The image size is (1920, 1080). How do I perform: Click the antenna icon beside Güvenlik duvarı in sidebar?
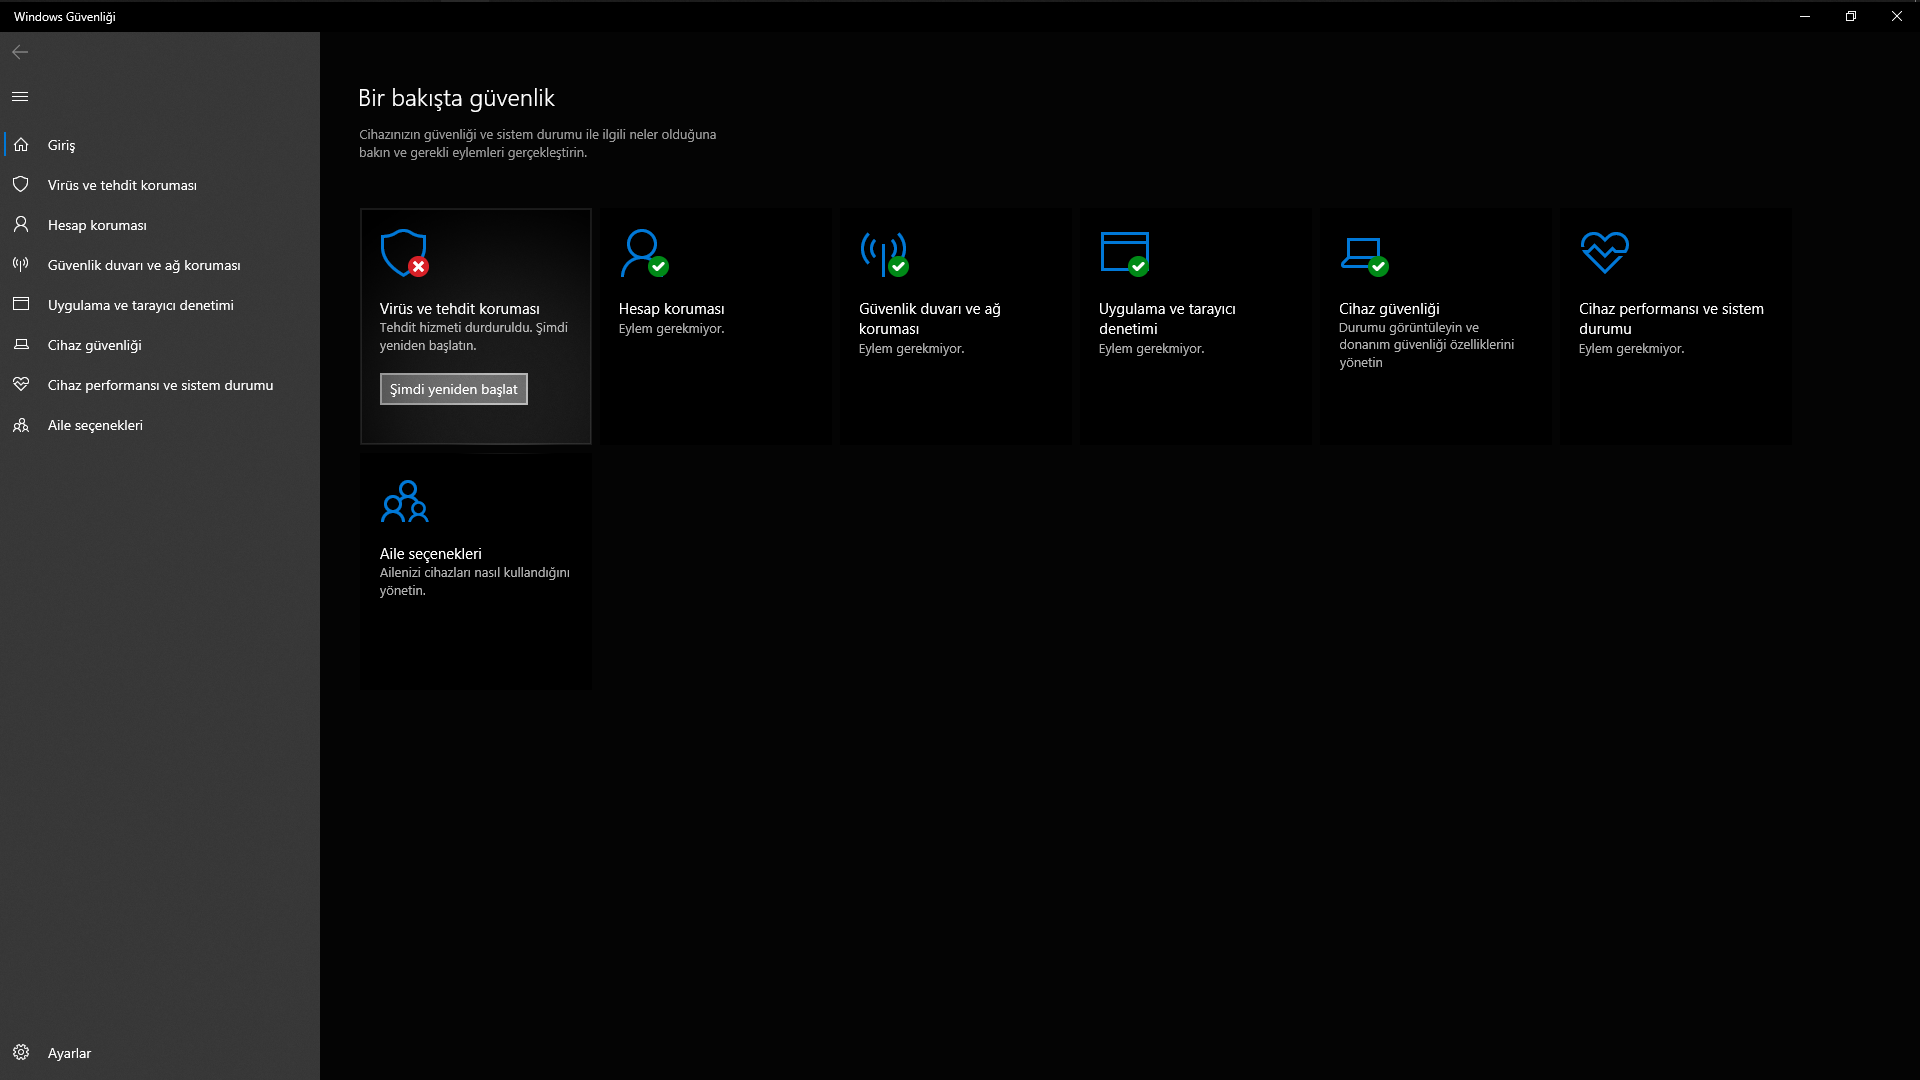(x=21, y=265)
